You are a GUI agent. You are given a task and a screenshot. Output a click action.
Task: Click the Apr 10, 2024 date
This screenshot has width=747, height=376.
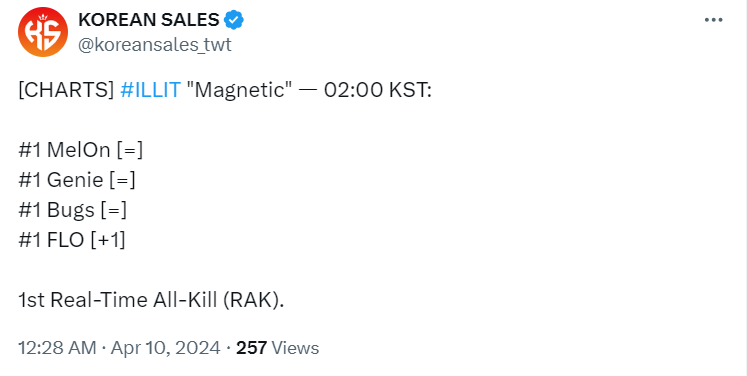[x=165, y=348]
